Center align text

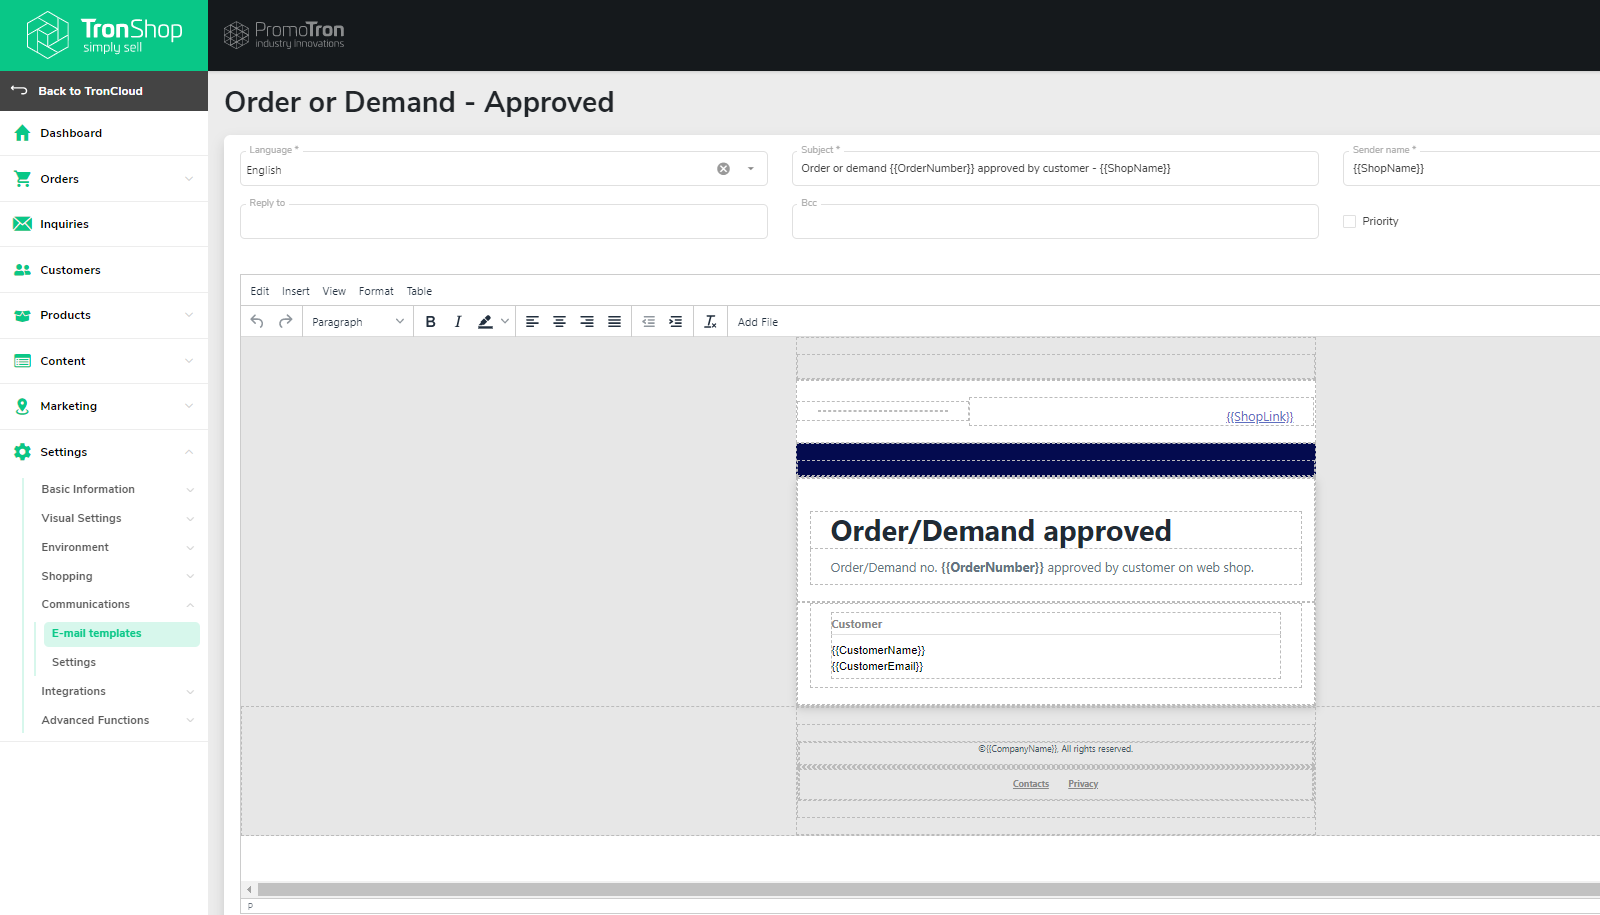(x=560, y=321)
